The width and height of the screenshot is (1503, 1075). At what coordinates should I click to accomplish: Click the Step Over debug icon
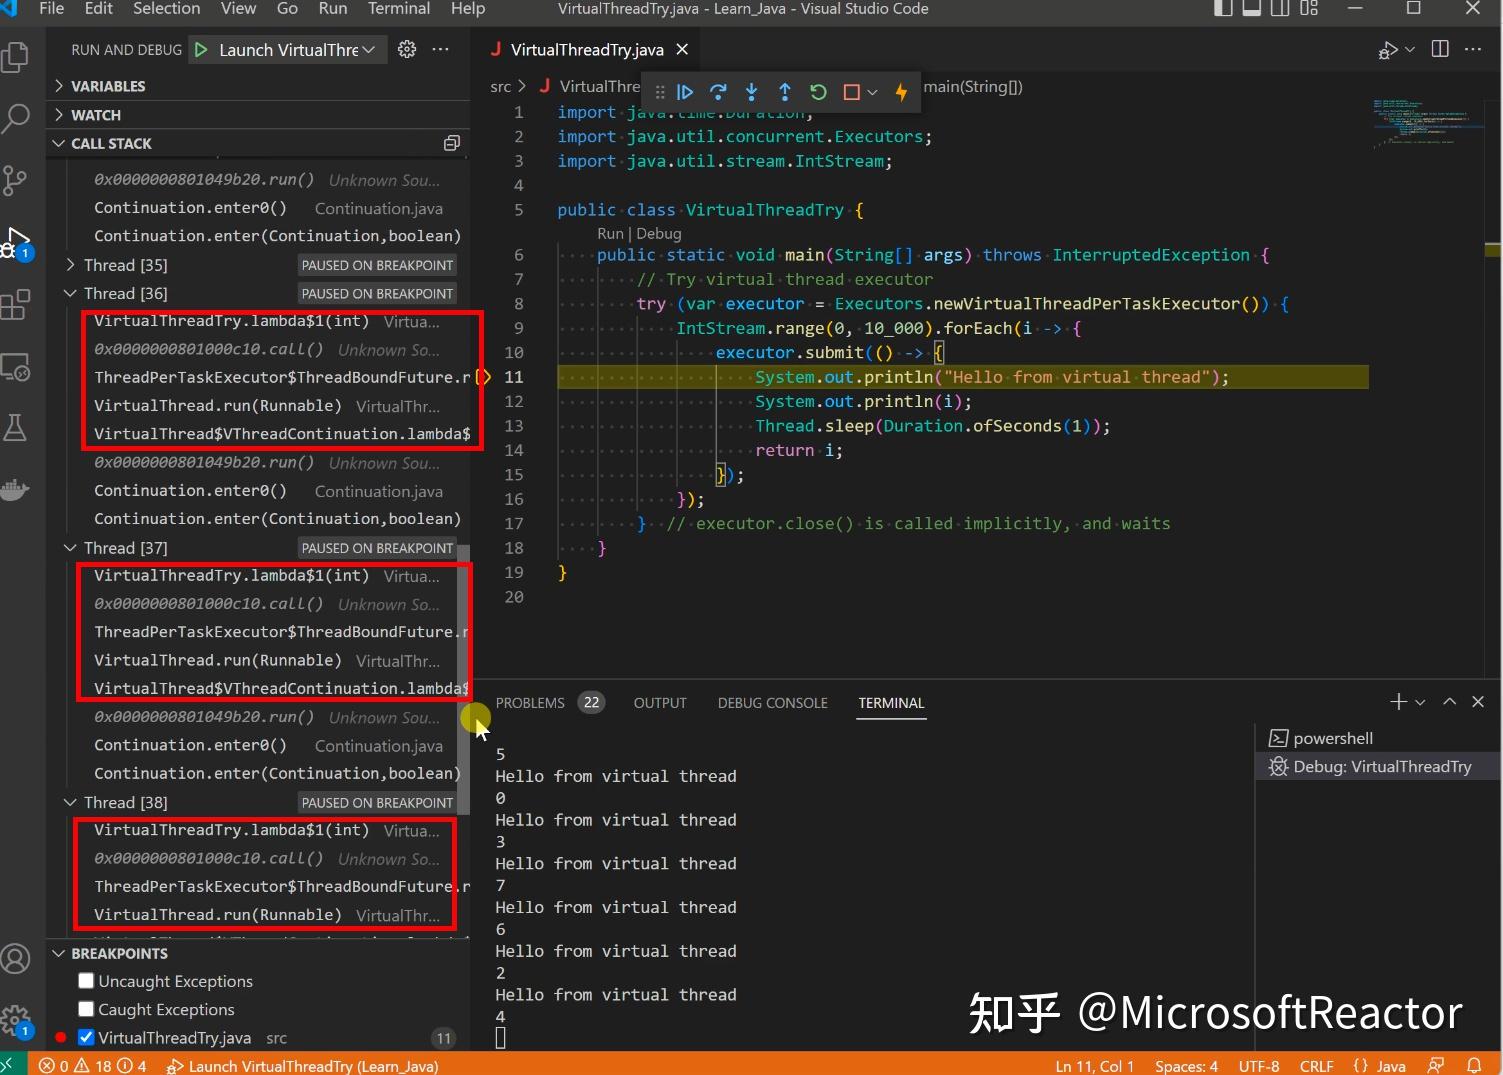point(718,92)
